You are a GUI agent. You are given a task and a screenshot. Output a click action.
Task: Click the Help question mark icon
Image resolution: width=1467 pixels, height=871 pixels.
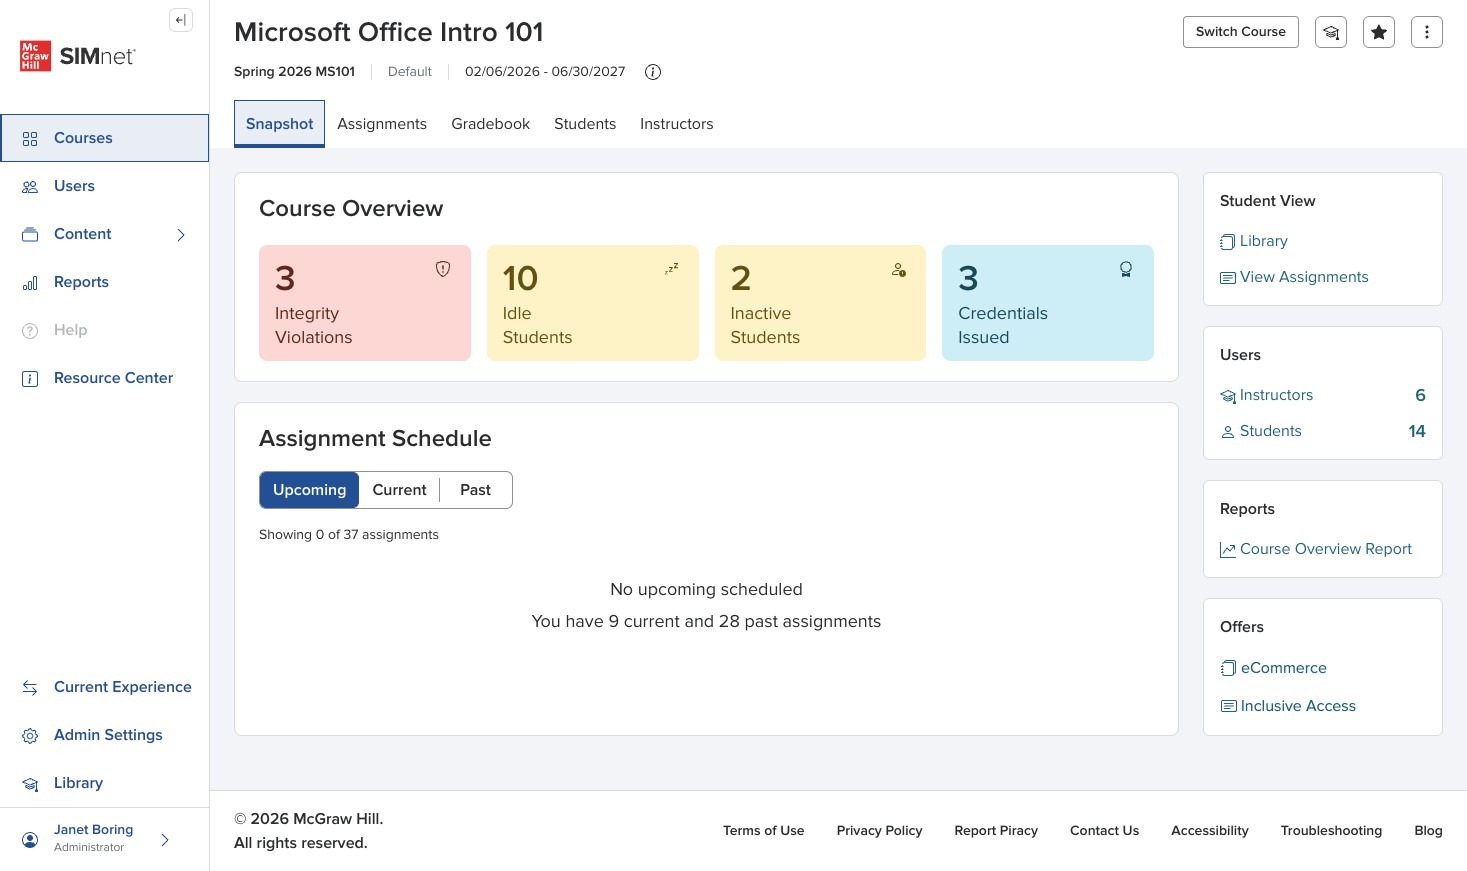pos(30,331)
